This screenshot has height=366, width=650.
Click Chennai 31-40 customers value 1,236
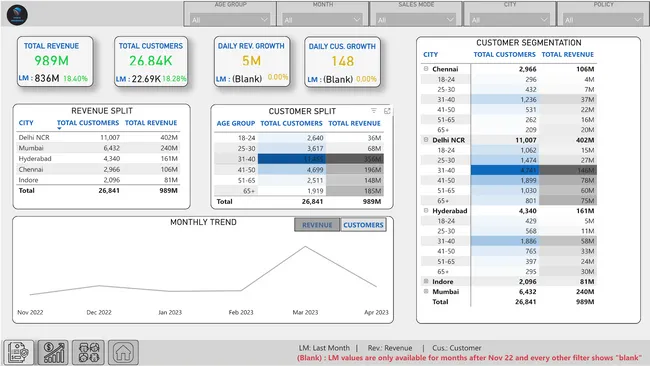click(x=528, y=99)
